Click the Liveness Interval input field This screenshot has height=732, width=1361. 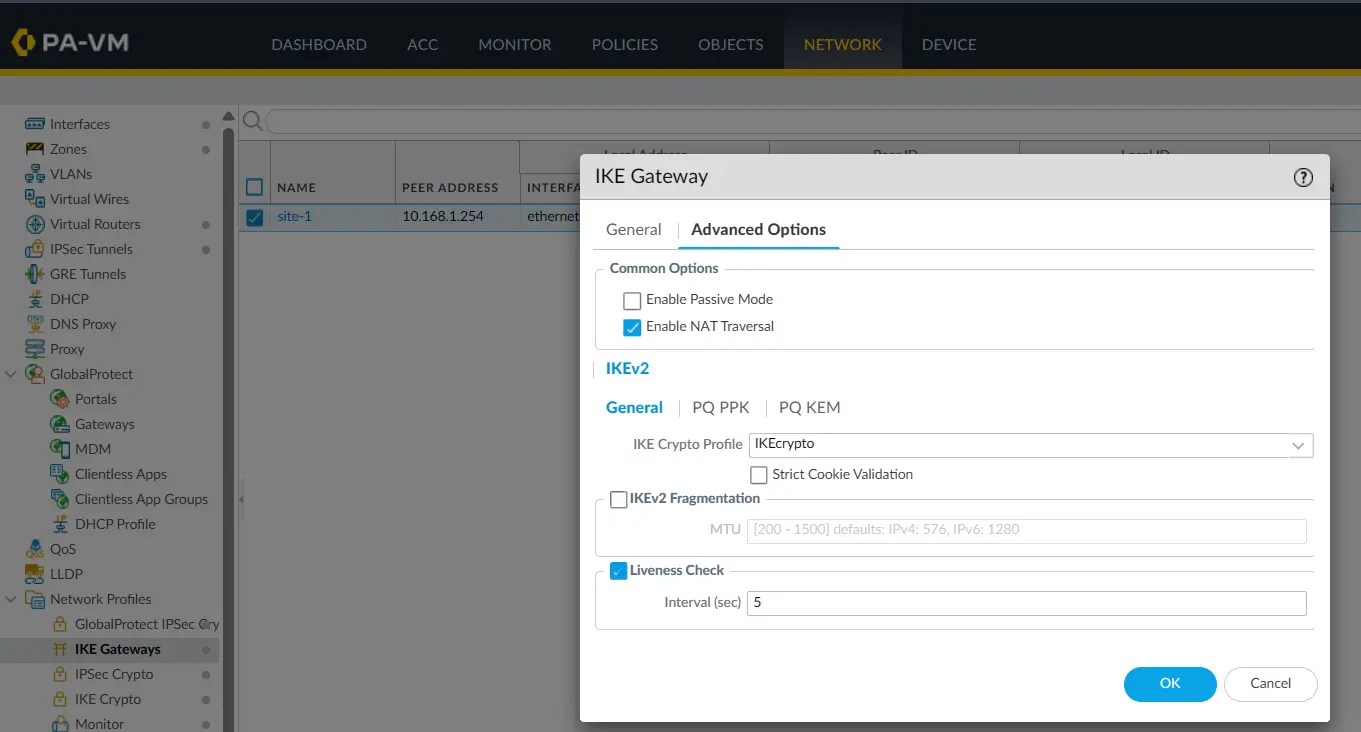coord(1026,603)
